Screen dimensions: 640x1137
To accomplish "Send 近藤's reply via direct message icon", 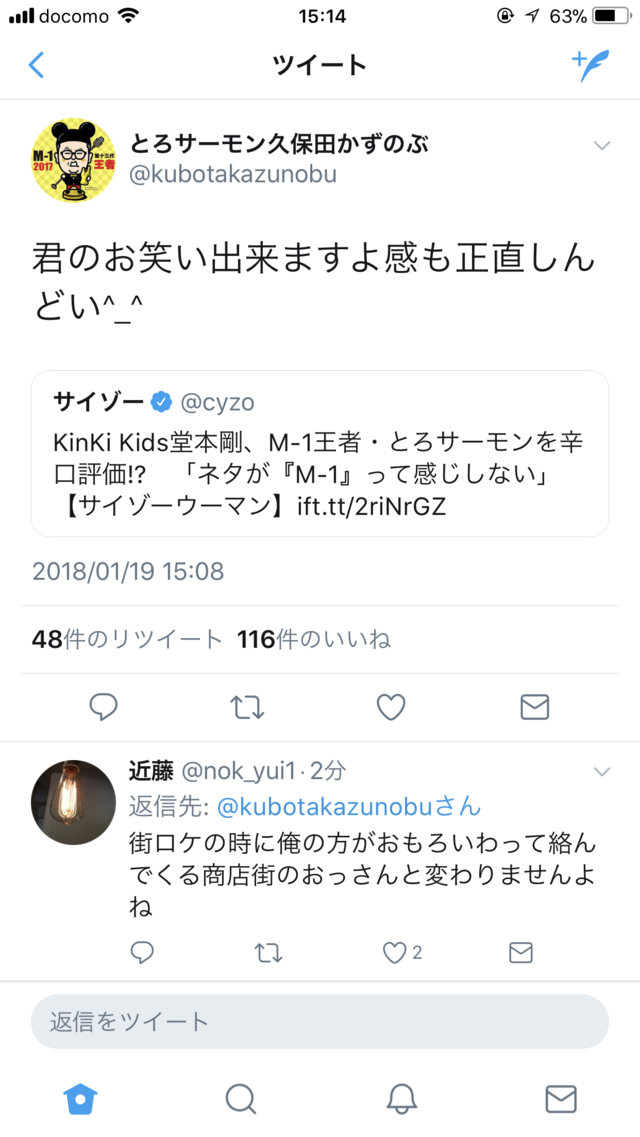I will click(521, 953).
